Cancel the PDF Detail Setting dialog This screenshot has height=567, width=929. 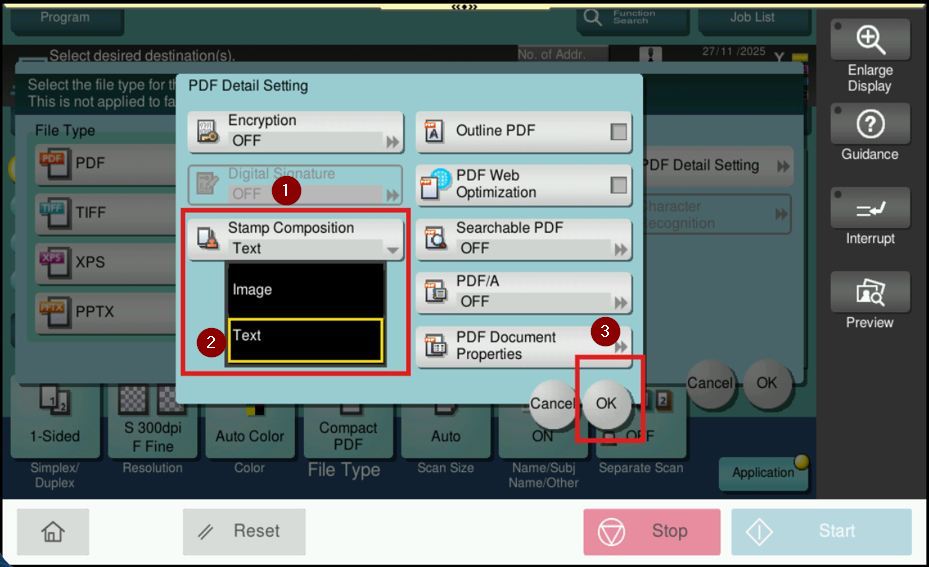point(552,403)
